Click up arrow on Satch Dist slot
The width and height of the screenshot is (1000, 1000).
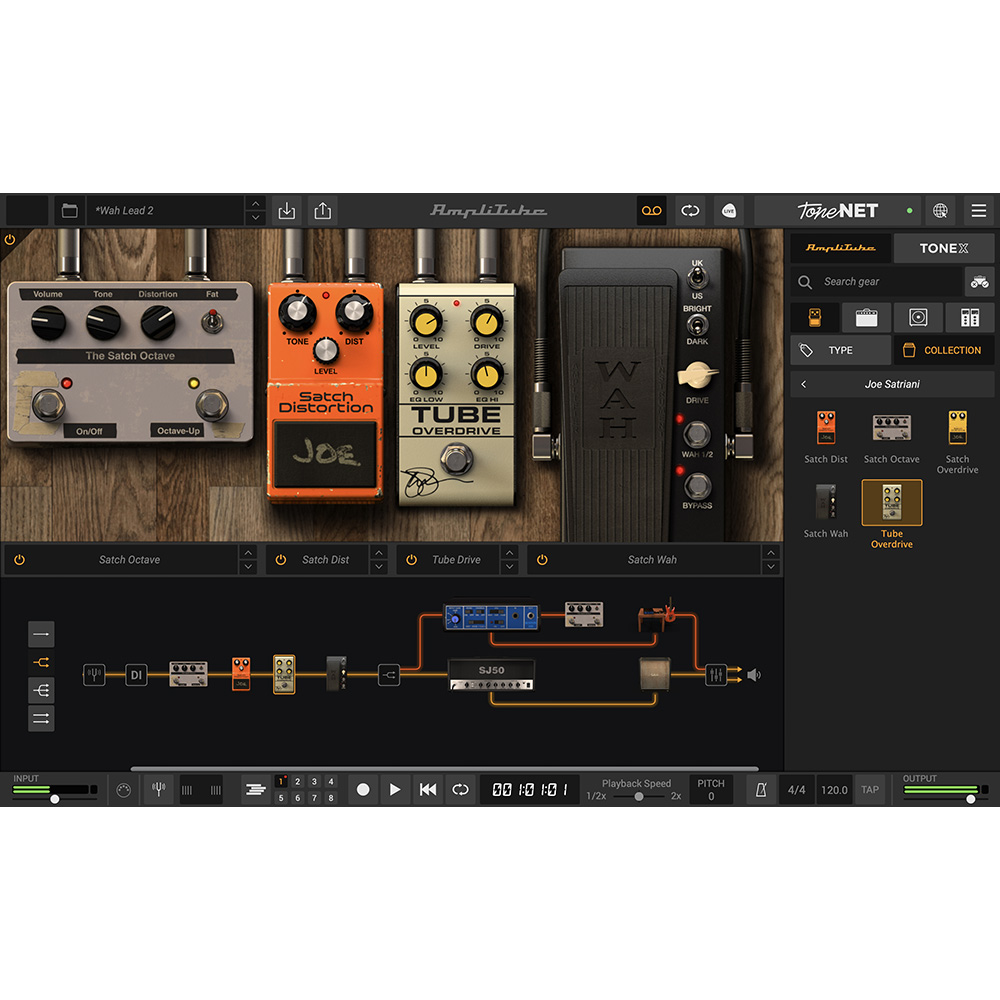379,552
